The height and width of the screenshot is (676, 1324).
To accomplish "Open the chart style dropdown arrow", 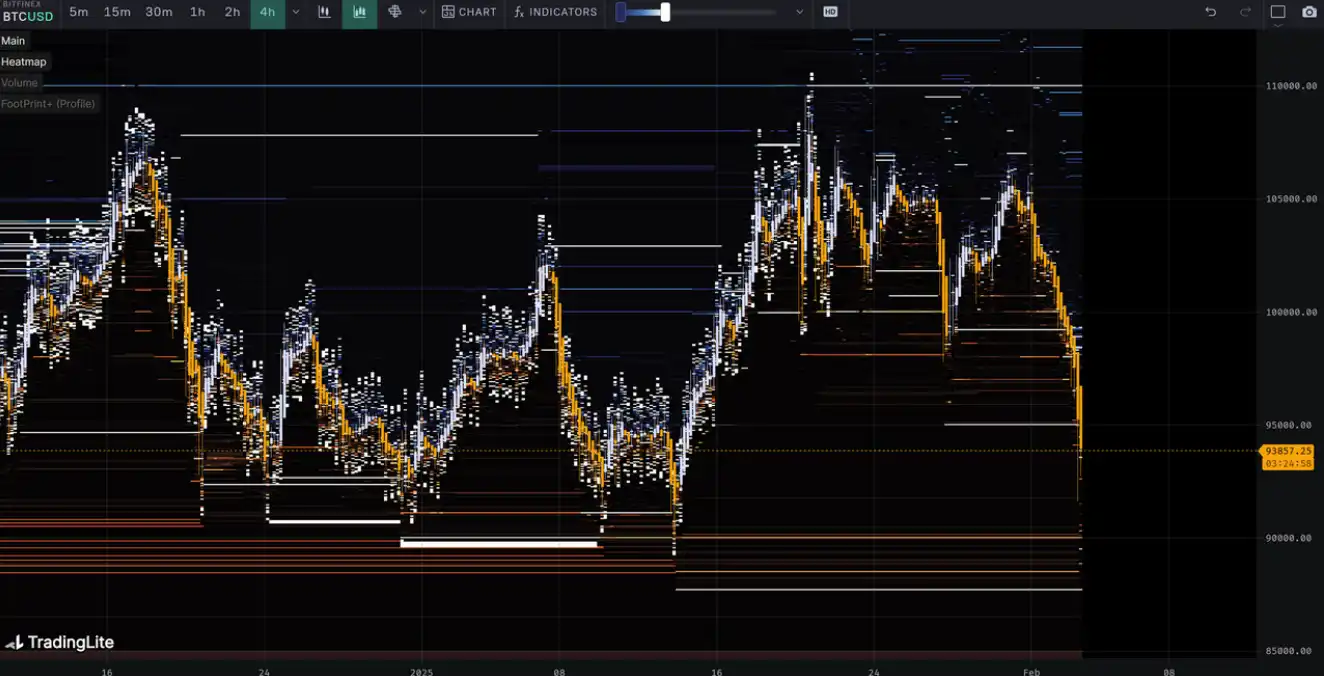I will point(422,12).
